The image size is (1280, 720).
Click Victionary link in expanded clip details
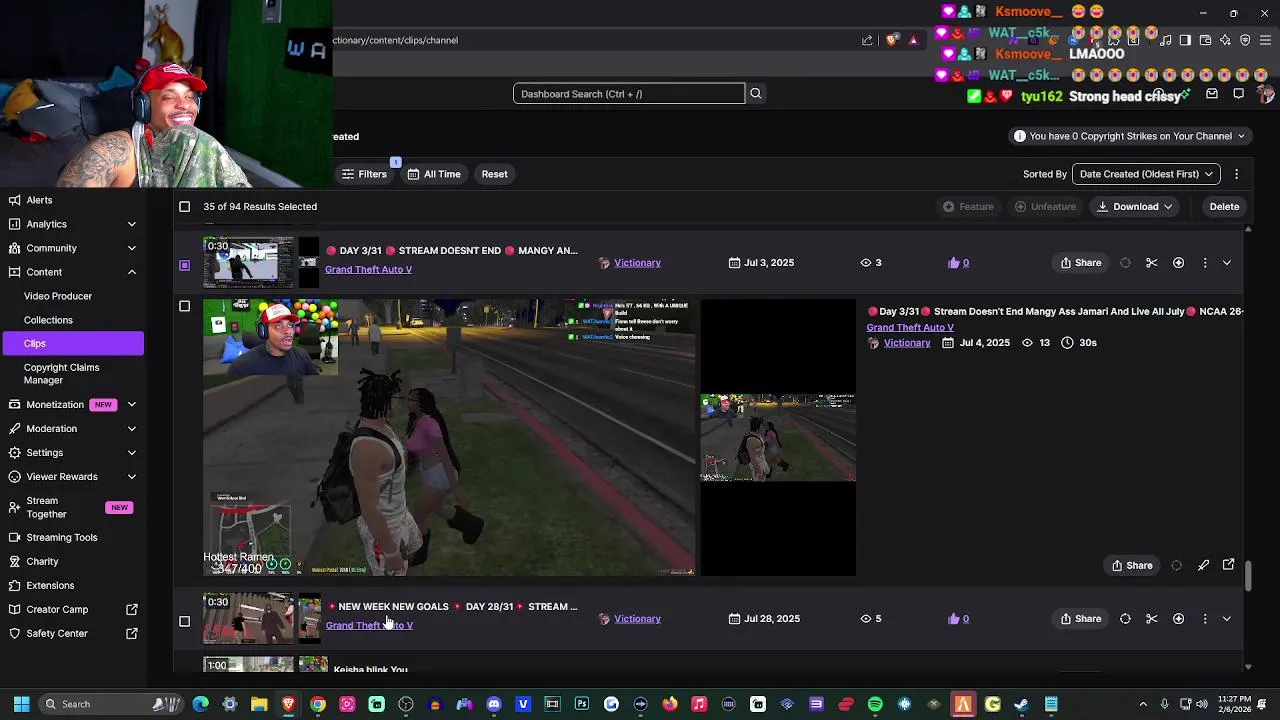pos(907,343)
